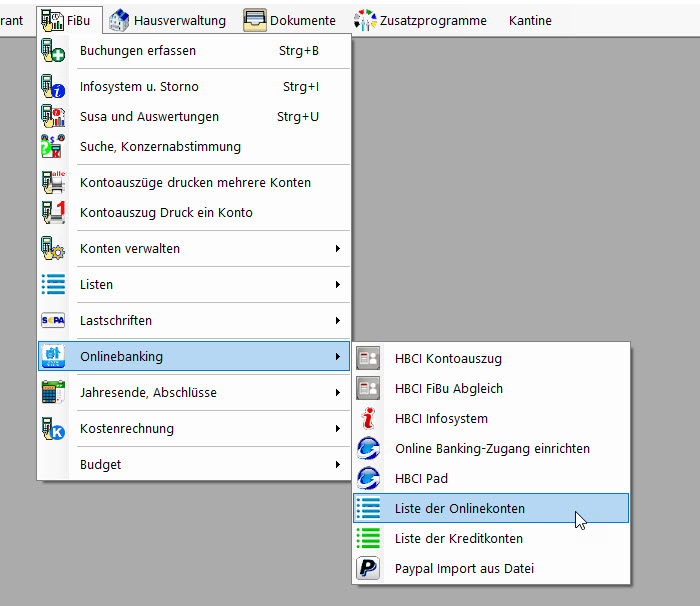Open the Dokumente menu
The width and height of the screenshot is (700, 606).
[x=290, y=21]
